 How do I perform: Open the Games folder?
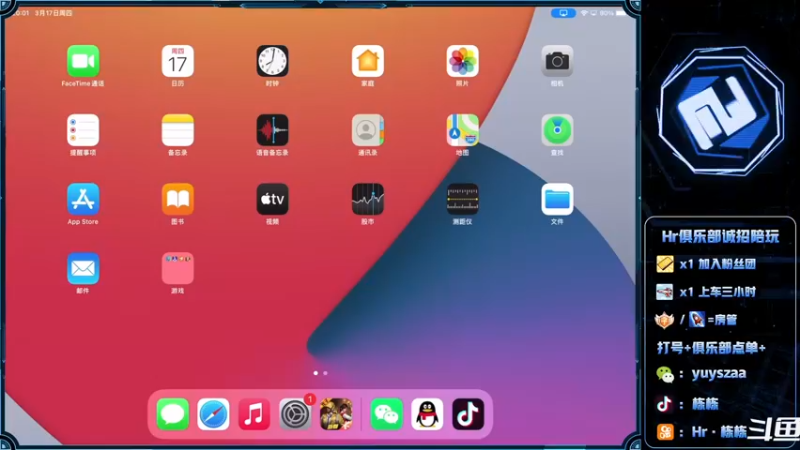click(x=178, y=268)
